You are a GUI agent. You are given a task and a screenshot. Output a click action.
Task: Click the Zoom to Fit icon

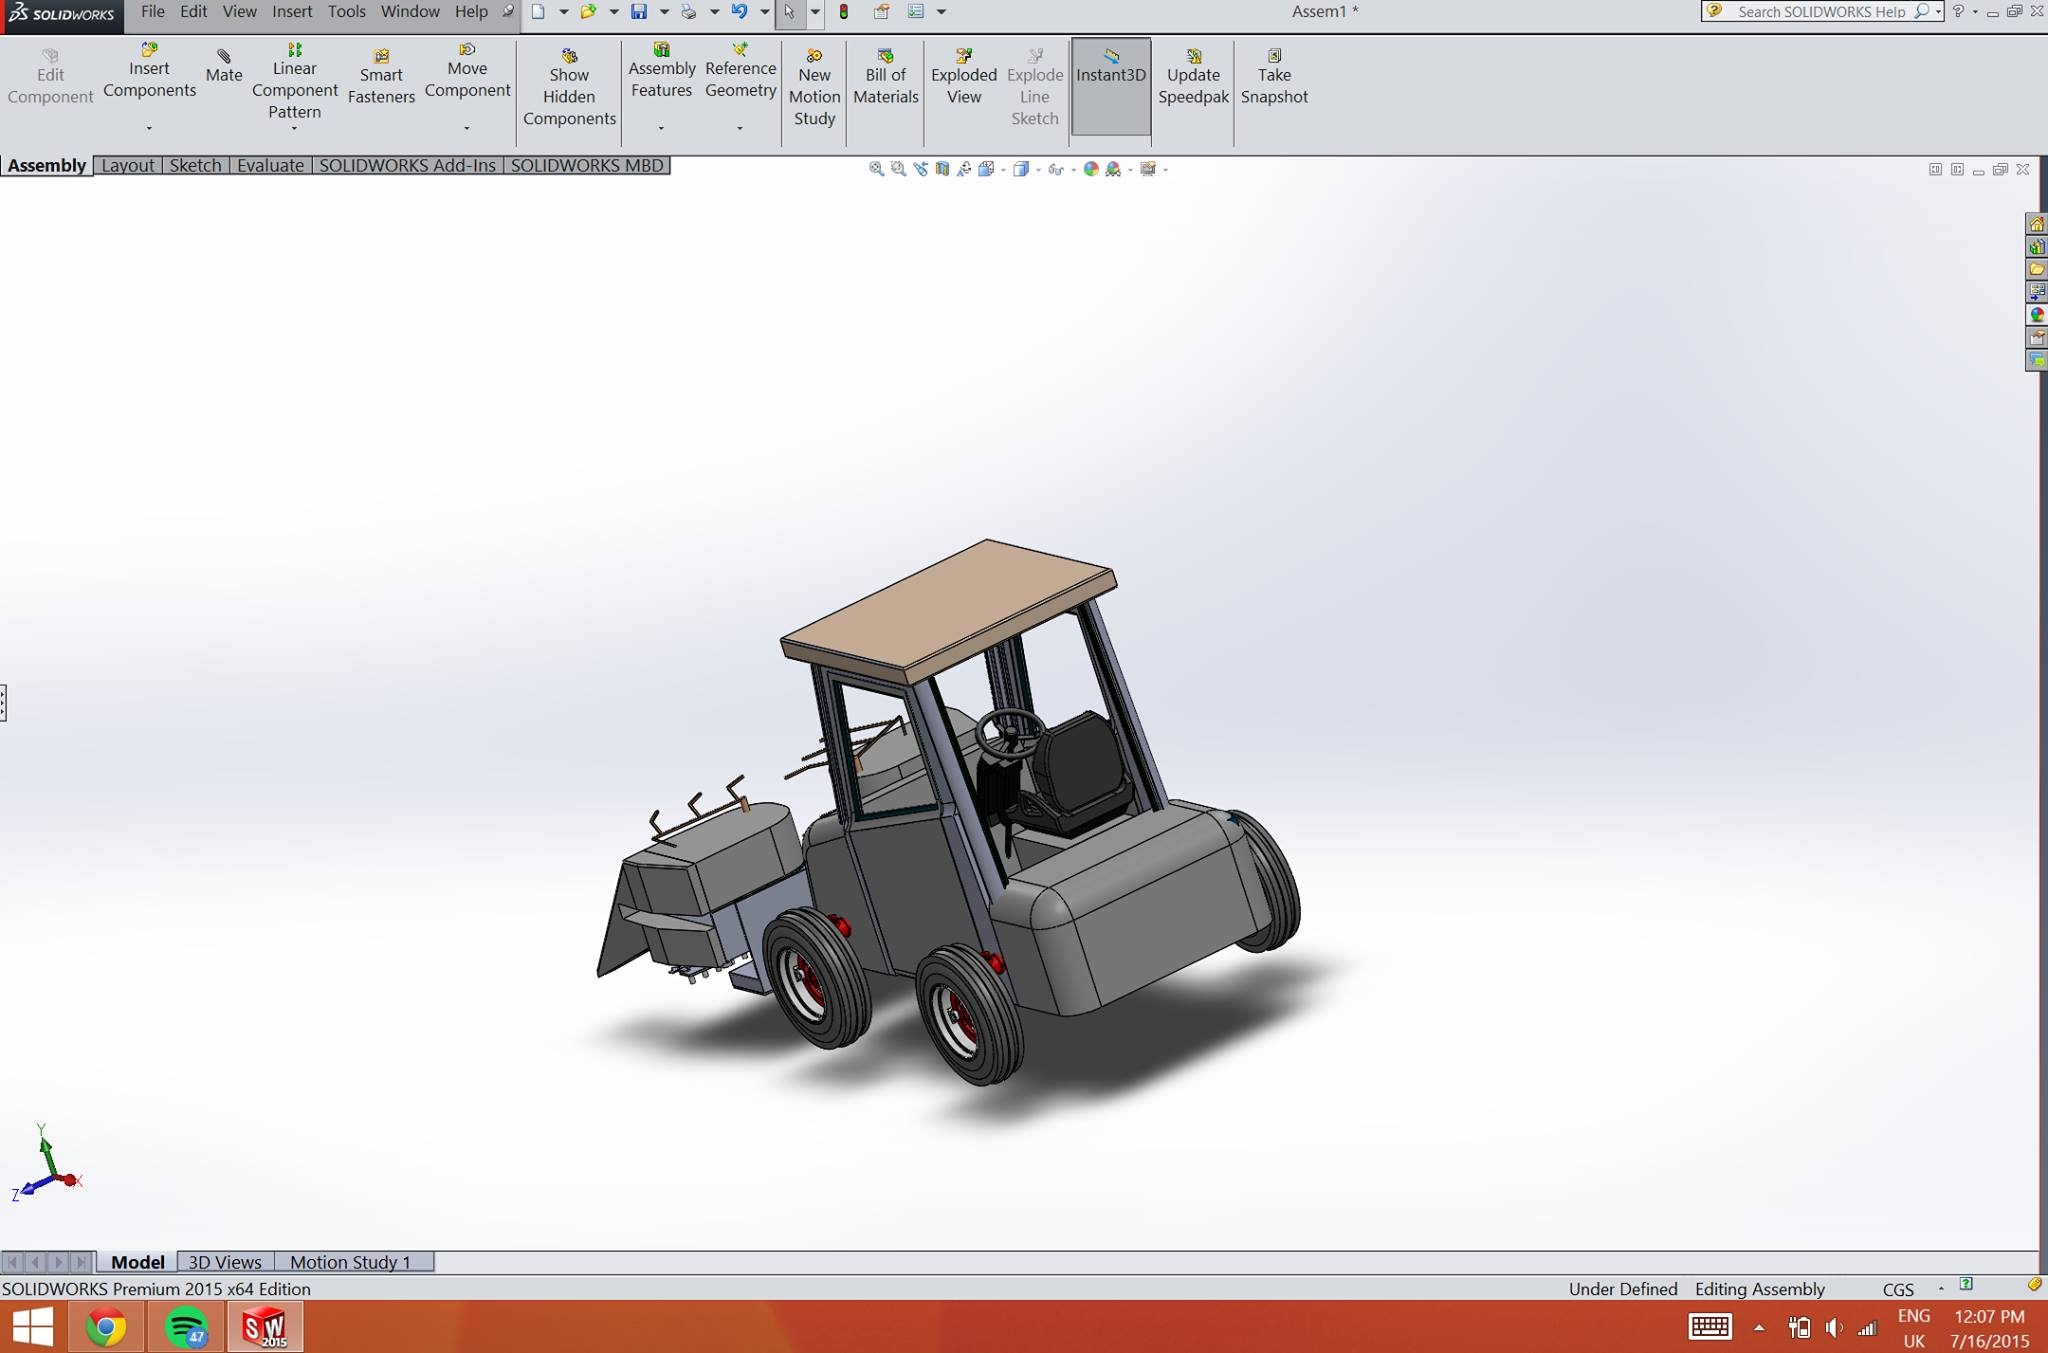876,169
